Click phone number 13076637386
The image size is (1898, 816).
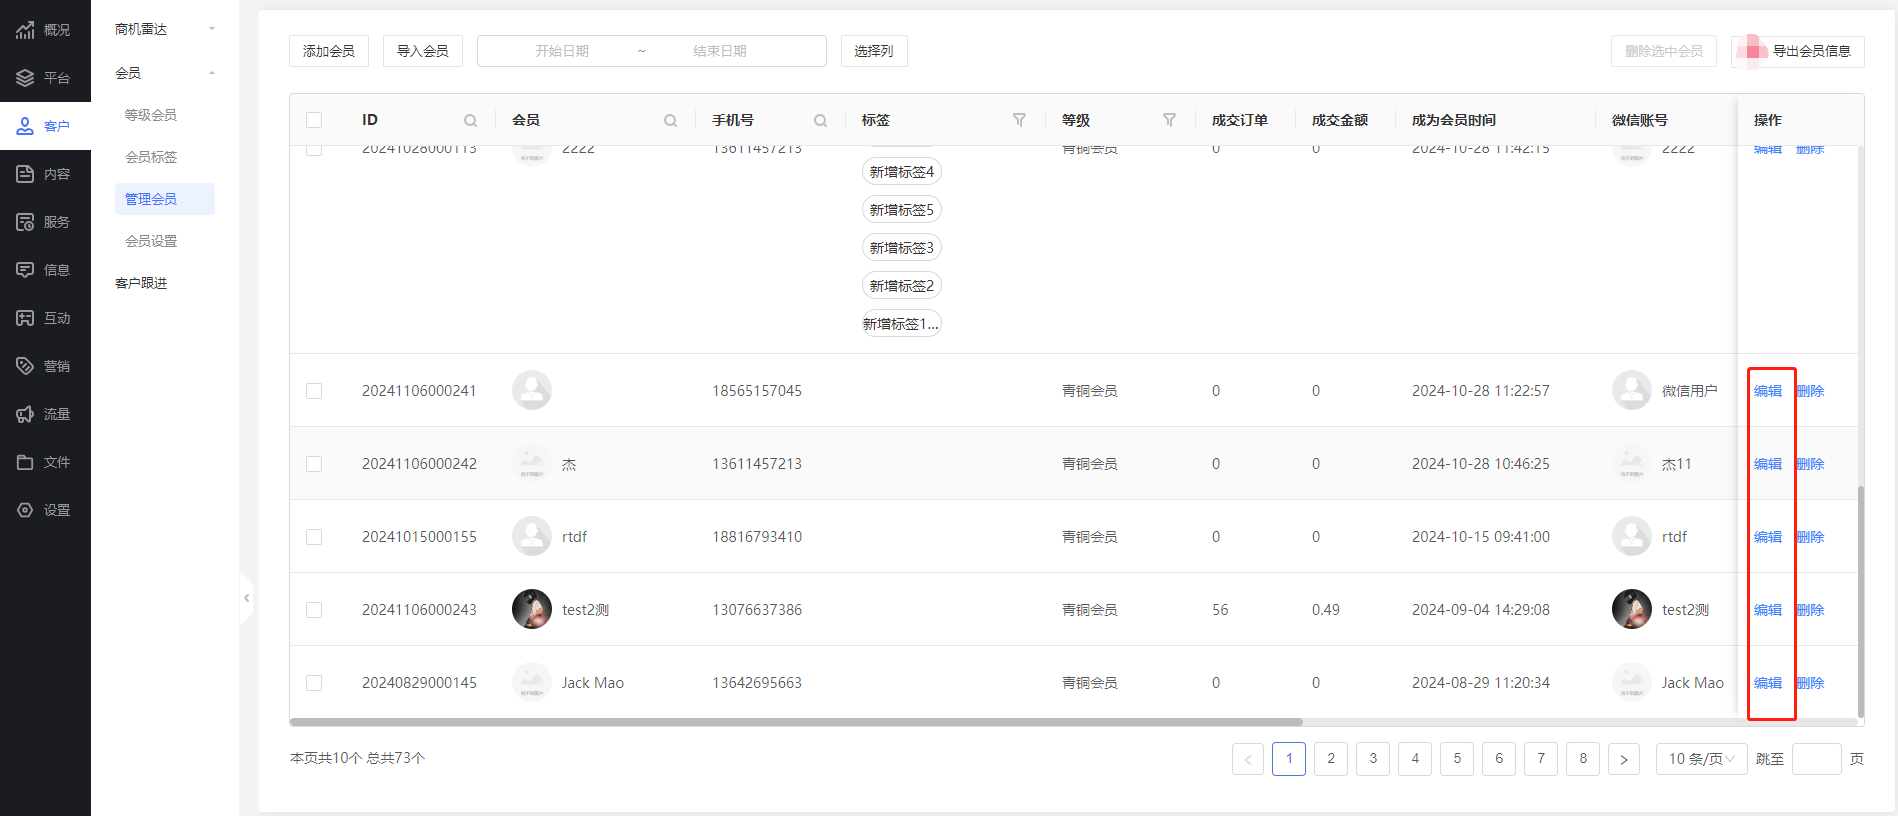tap(757, 610)
